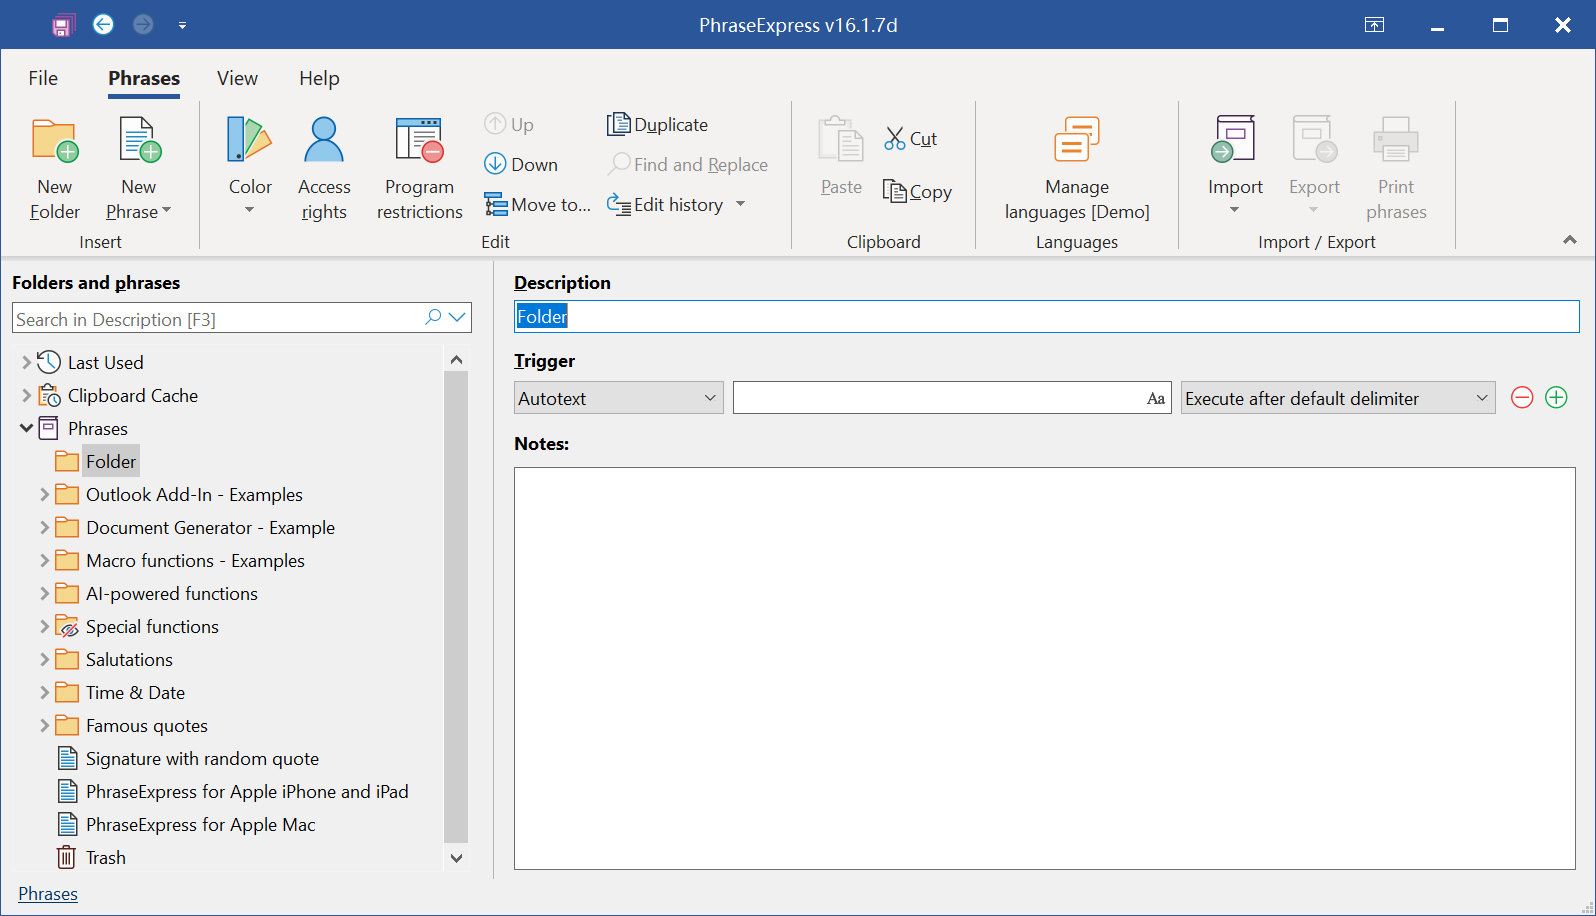Click the tree scrollbar up arrow

point(456,360)
